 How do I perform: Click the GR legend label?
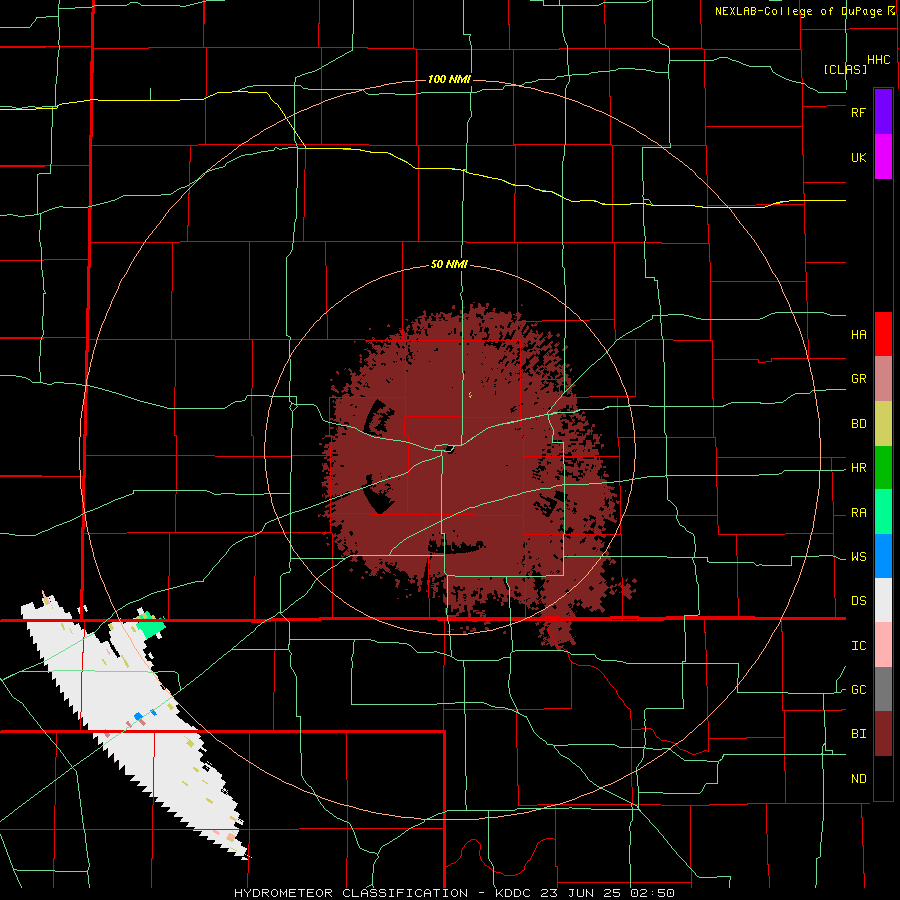coord(858,379)
